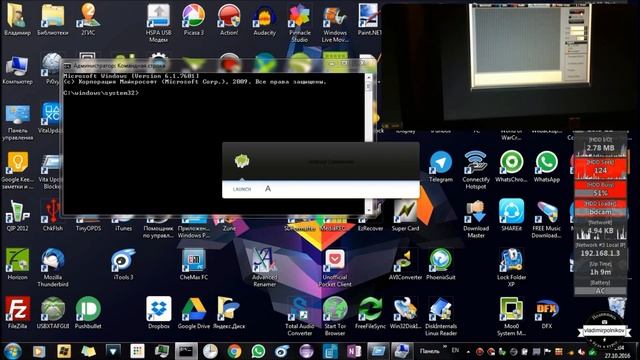Open the SHAREit desktop shortcut
This screenshot has width=640, height=360.
pyautogui.click(x=511, y=216)
